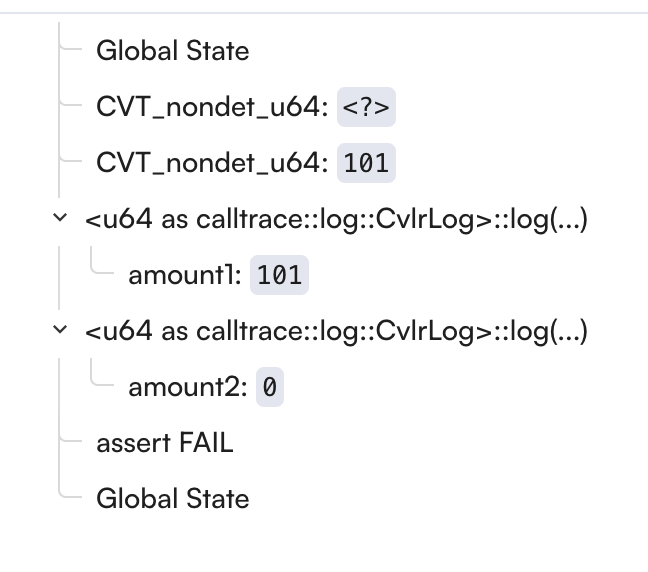The width and height of the screenshot is (648, 572).
Task: Click the 101 value badge of amount1
Action: [279, 275]
